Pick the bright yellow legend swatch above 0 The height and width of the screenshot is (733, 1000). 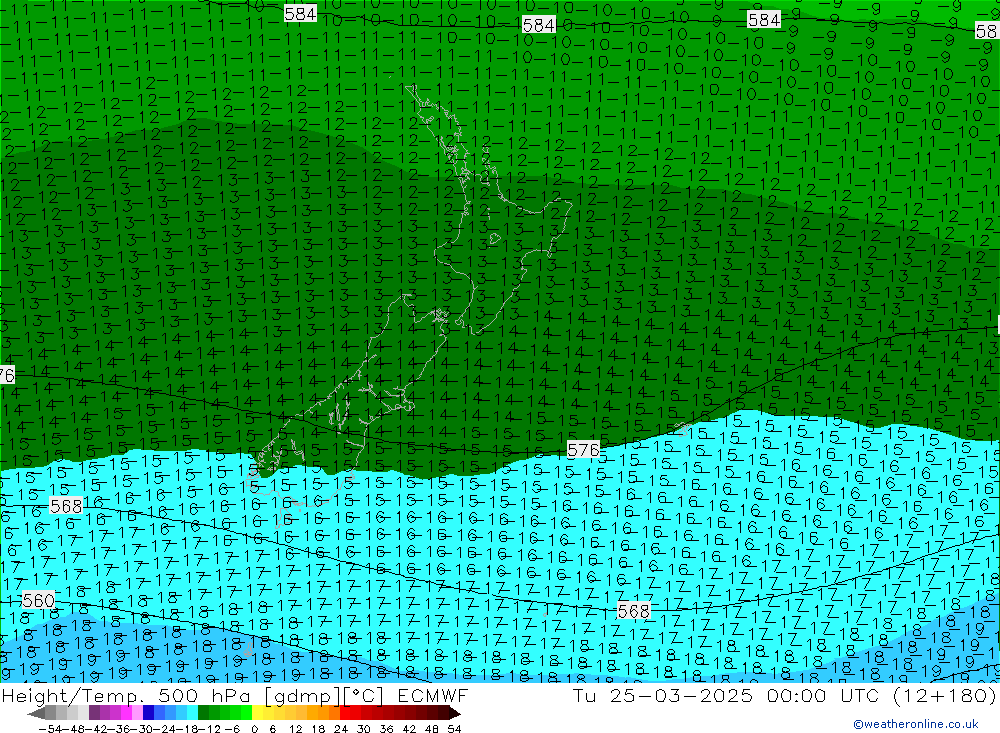click(x=258, y=713)
